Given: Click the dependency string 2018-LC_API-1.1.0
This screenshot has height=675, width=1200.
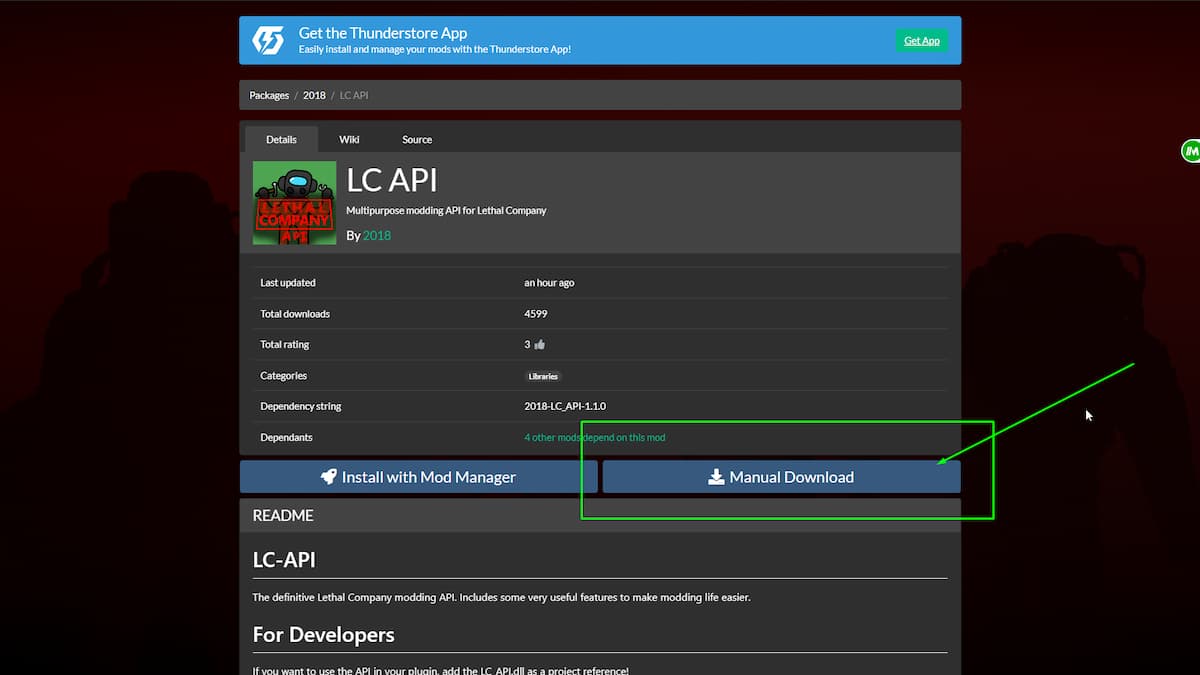Looking at the screenshot, I should click(565, 407).
